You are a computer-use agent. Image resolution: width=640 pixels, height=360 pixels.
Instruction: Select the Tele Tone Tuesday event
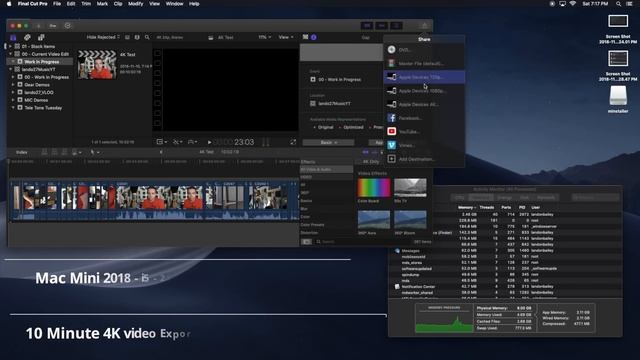pos(43,108)
